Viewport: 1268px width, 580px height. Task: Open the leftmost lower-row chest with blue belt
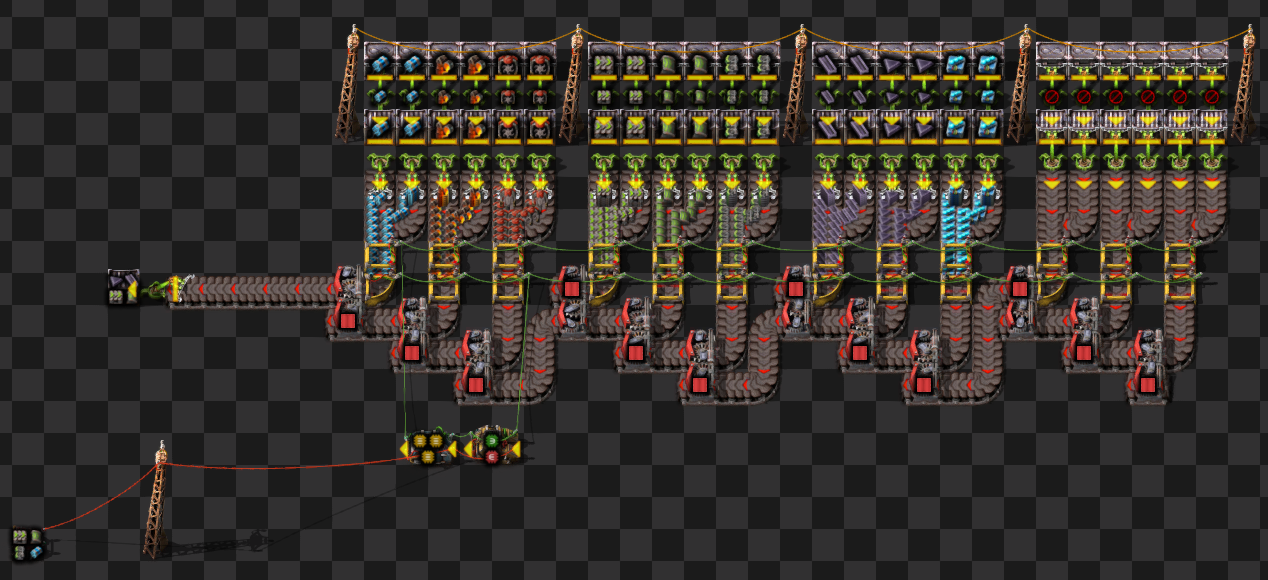pyautogui.click(x=380, y=126)
